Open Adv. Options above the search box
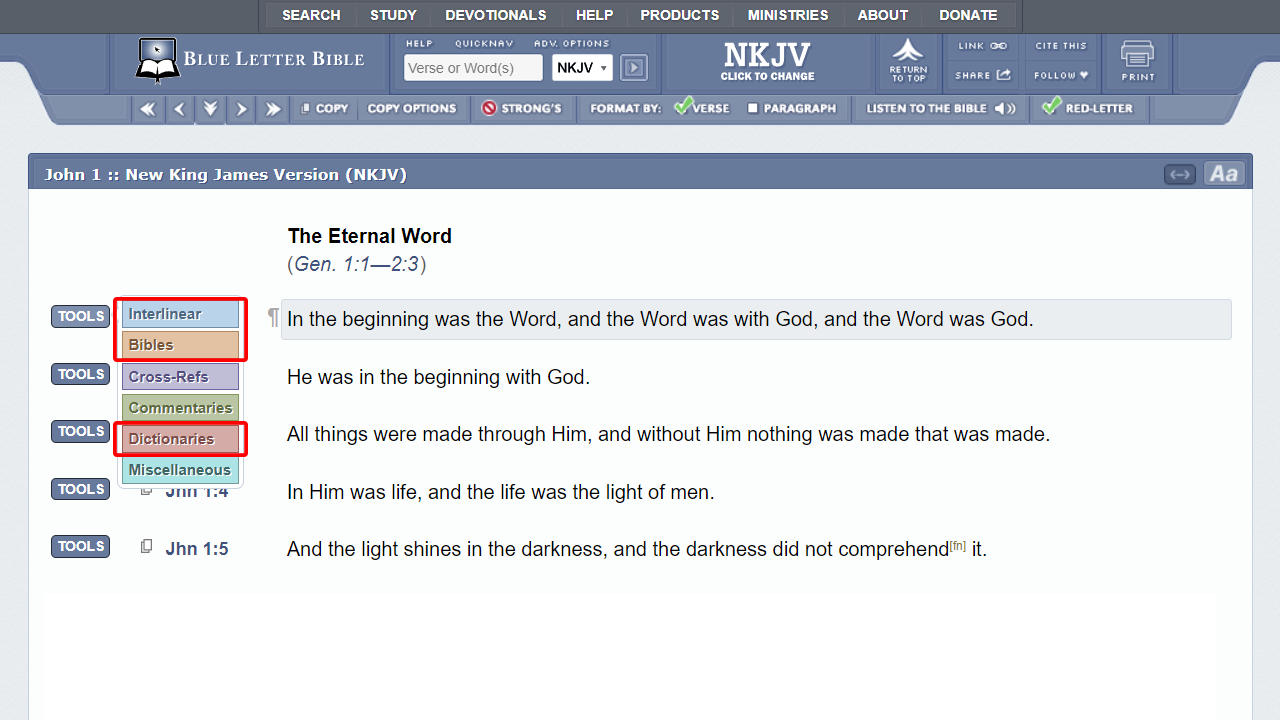This screenshot has width=1280, height=720. coord(571,44)
